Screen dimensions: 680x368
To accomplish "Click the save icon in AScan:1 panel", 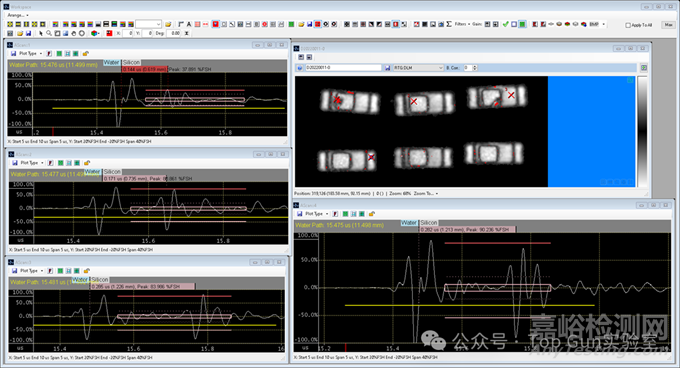I will (13, 54).
